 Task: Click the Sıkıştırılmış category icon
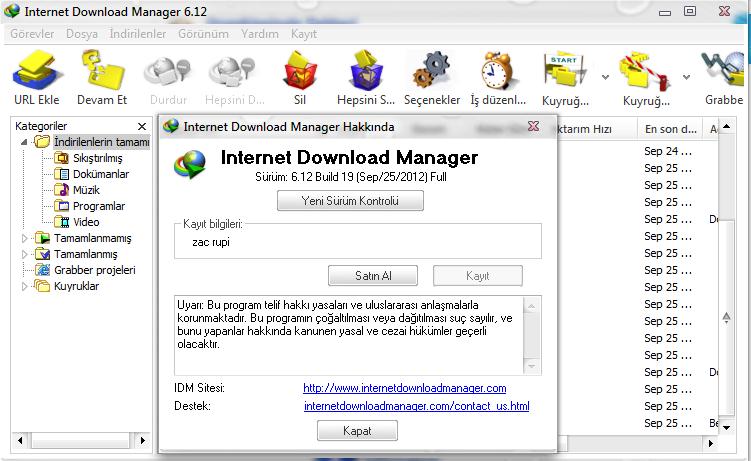61,157
